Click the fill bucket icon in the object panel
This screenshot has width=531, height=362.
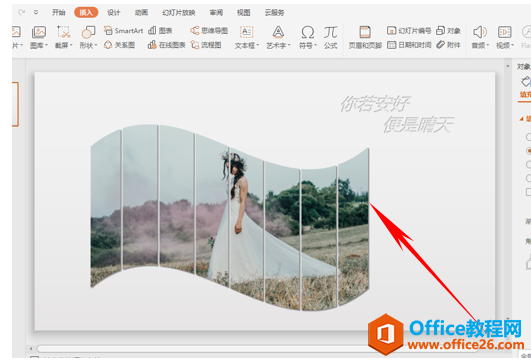pyautogui.click(x=526, y=82)
